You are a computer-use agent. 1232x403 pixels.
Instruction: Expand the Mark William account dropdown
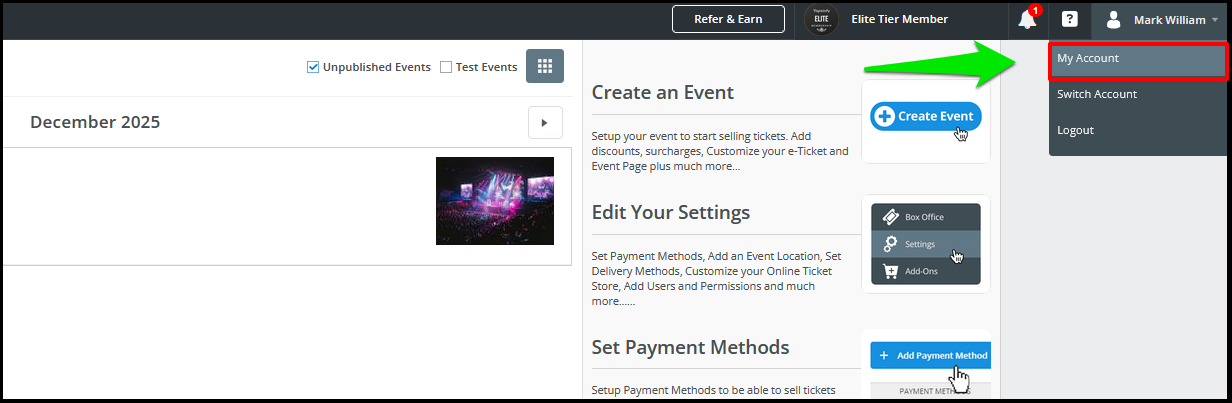(x=1161, y=19)
